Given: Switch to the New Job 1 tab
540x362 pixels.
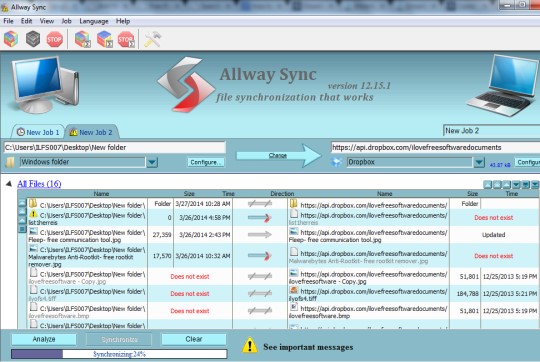Looking at the screenshot, I should click(x=38, y=132).
